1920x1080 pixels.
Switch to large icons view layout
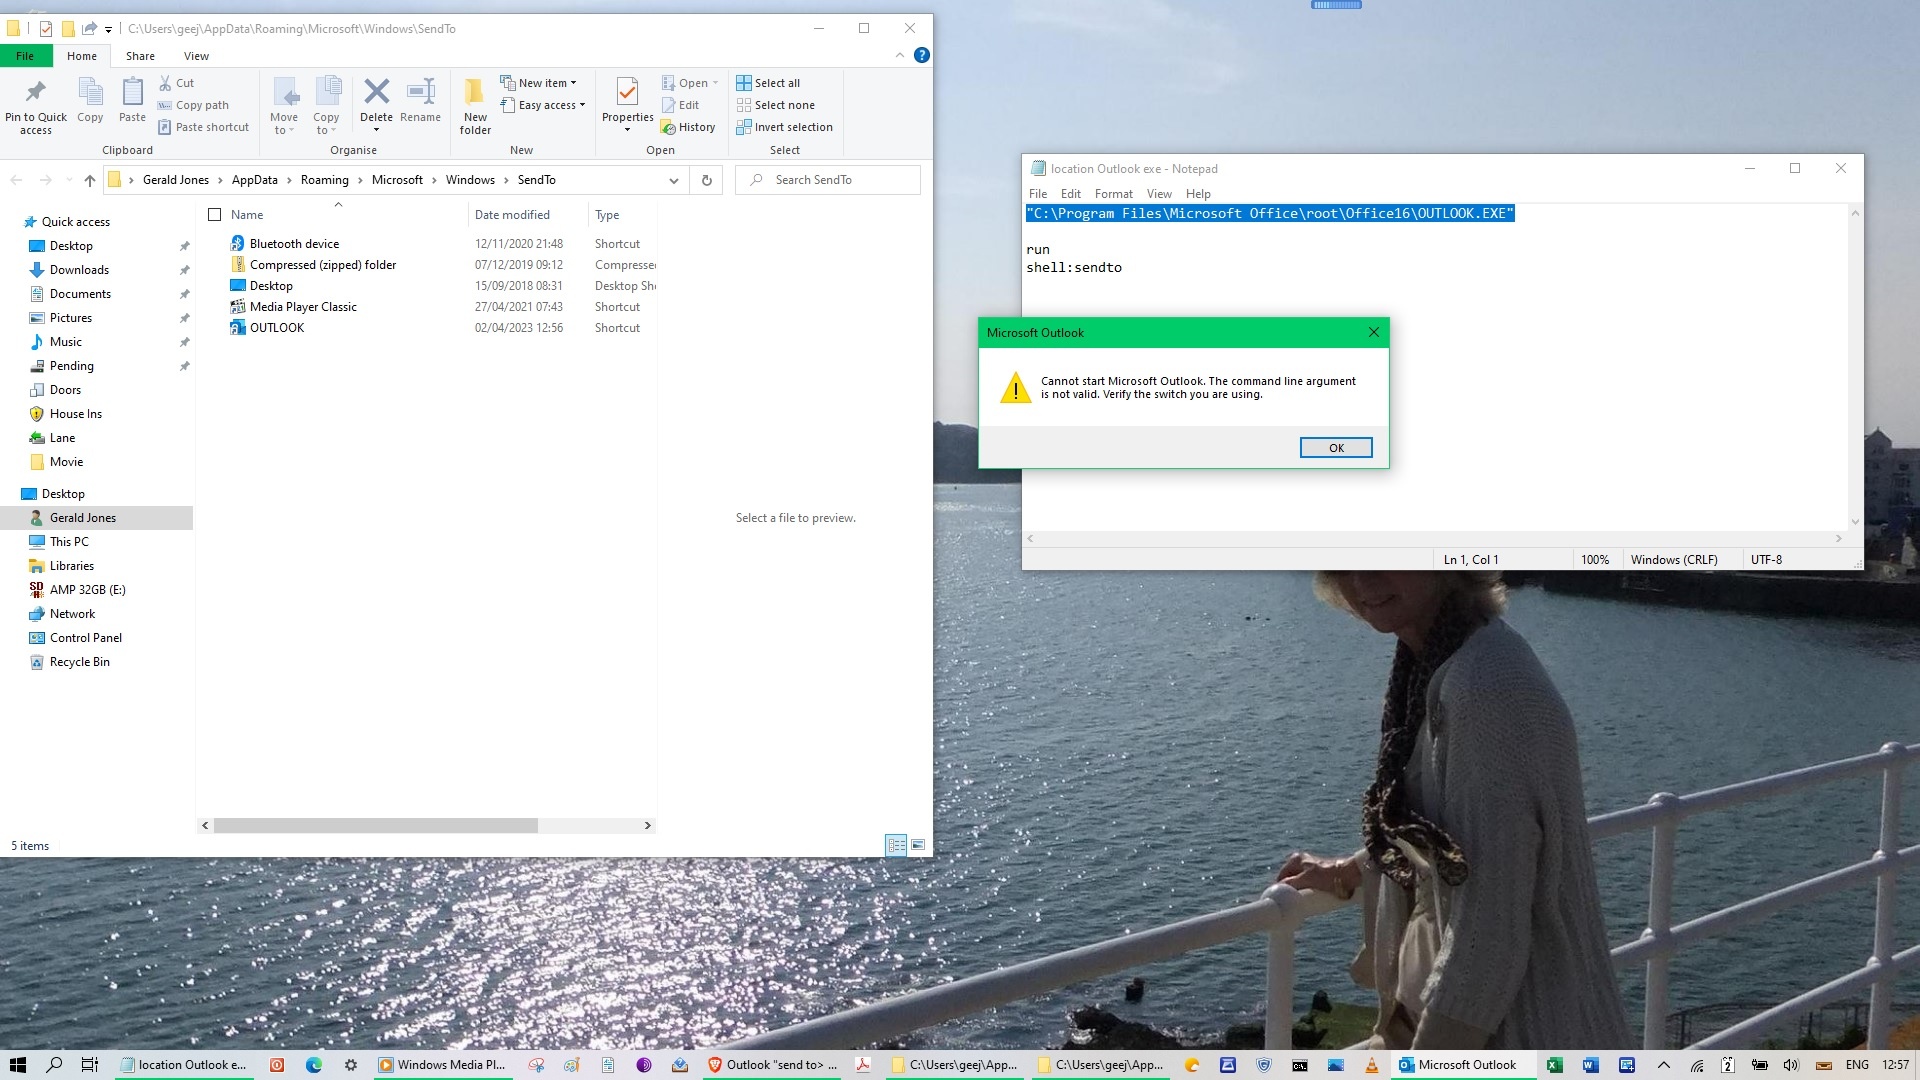pos(918,845)
